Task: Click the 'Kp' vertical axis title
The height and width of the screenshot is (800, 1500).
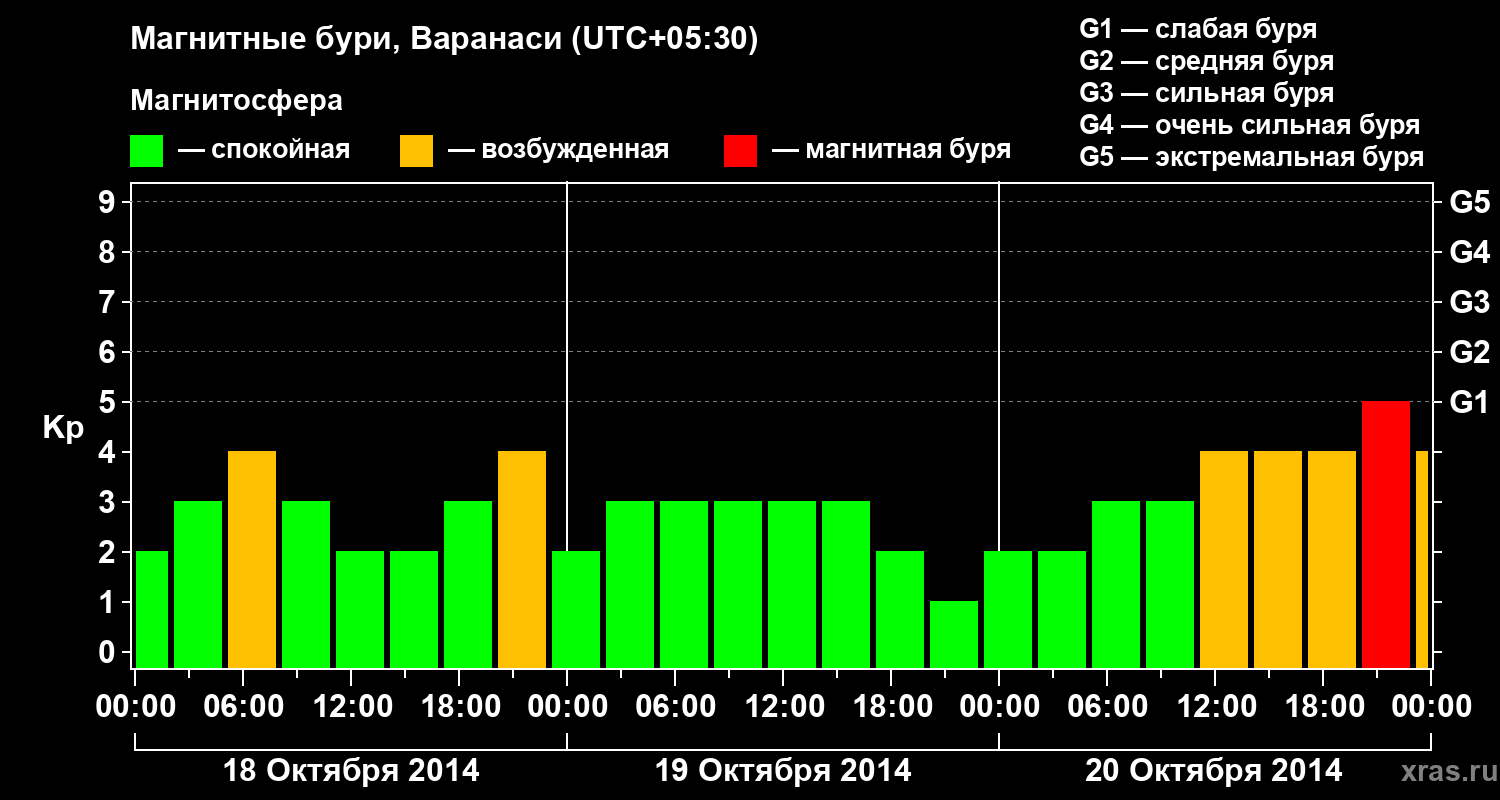Action: 63,427
